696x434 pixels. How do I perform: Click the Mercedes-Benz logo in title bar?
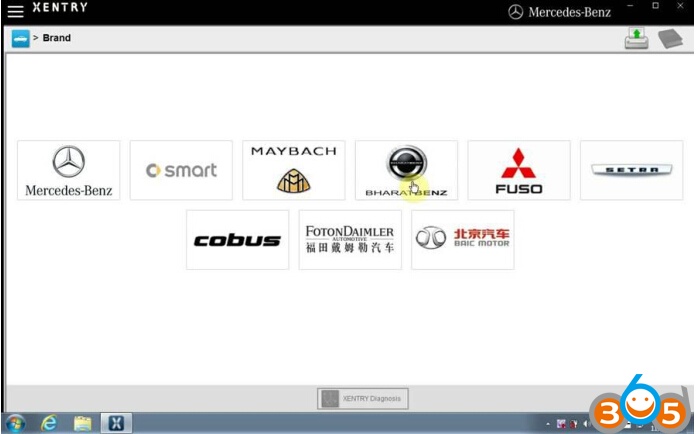point(559,12)
